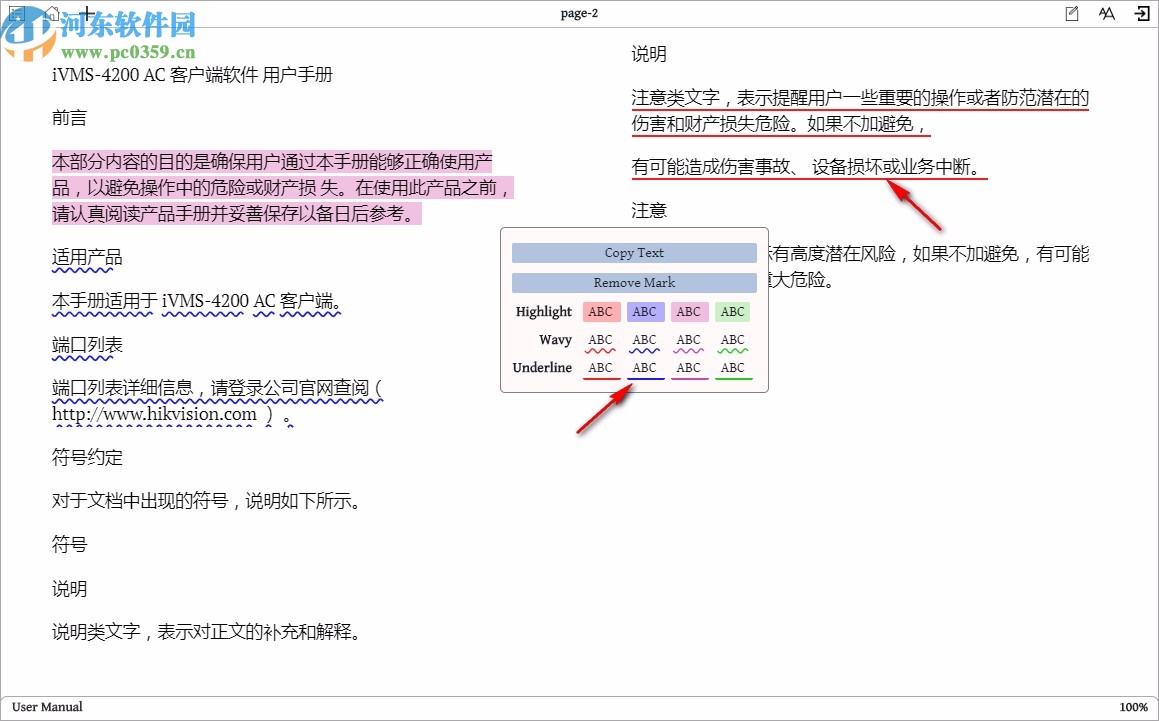Select the blue Highlight color

click(x=645, y=311)
